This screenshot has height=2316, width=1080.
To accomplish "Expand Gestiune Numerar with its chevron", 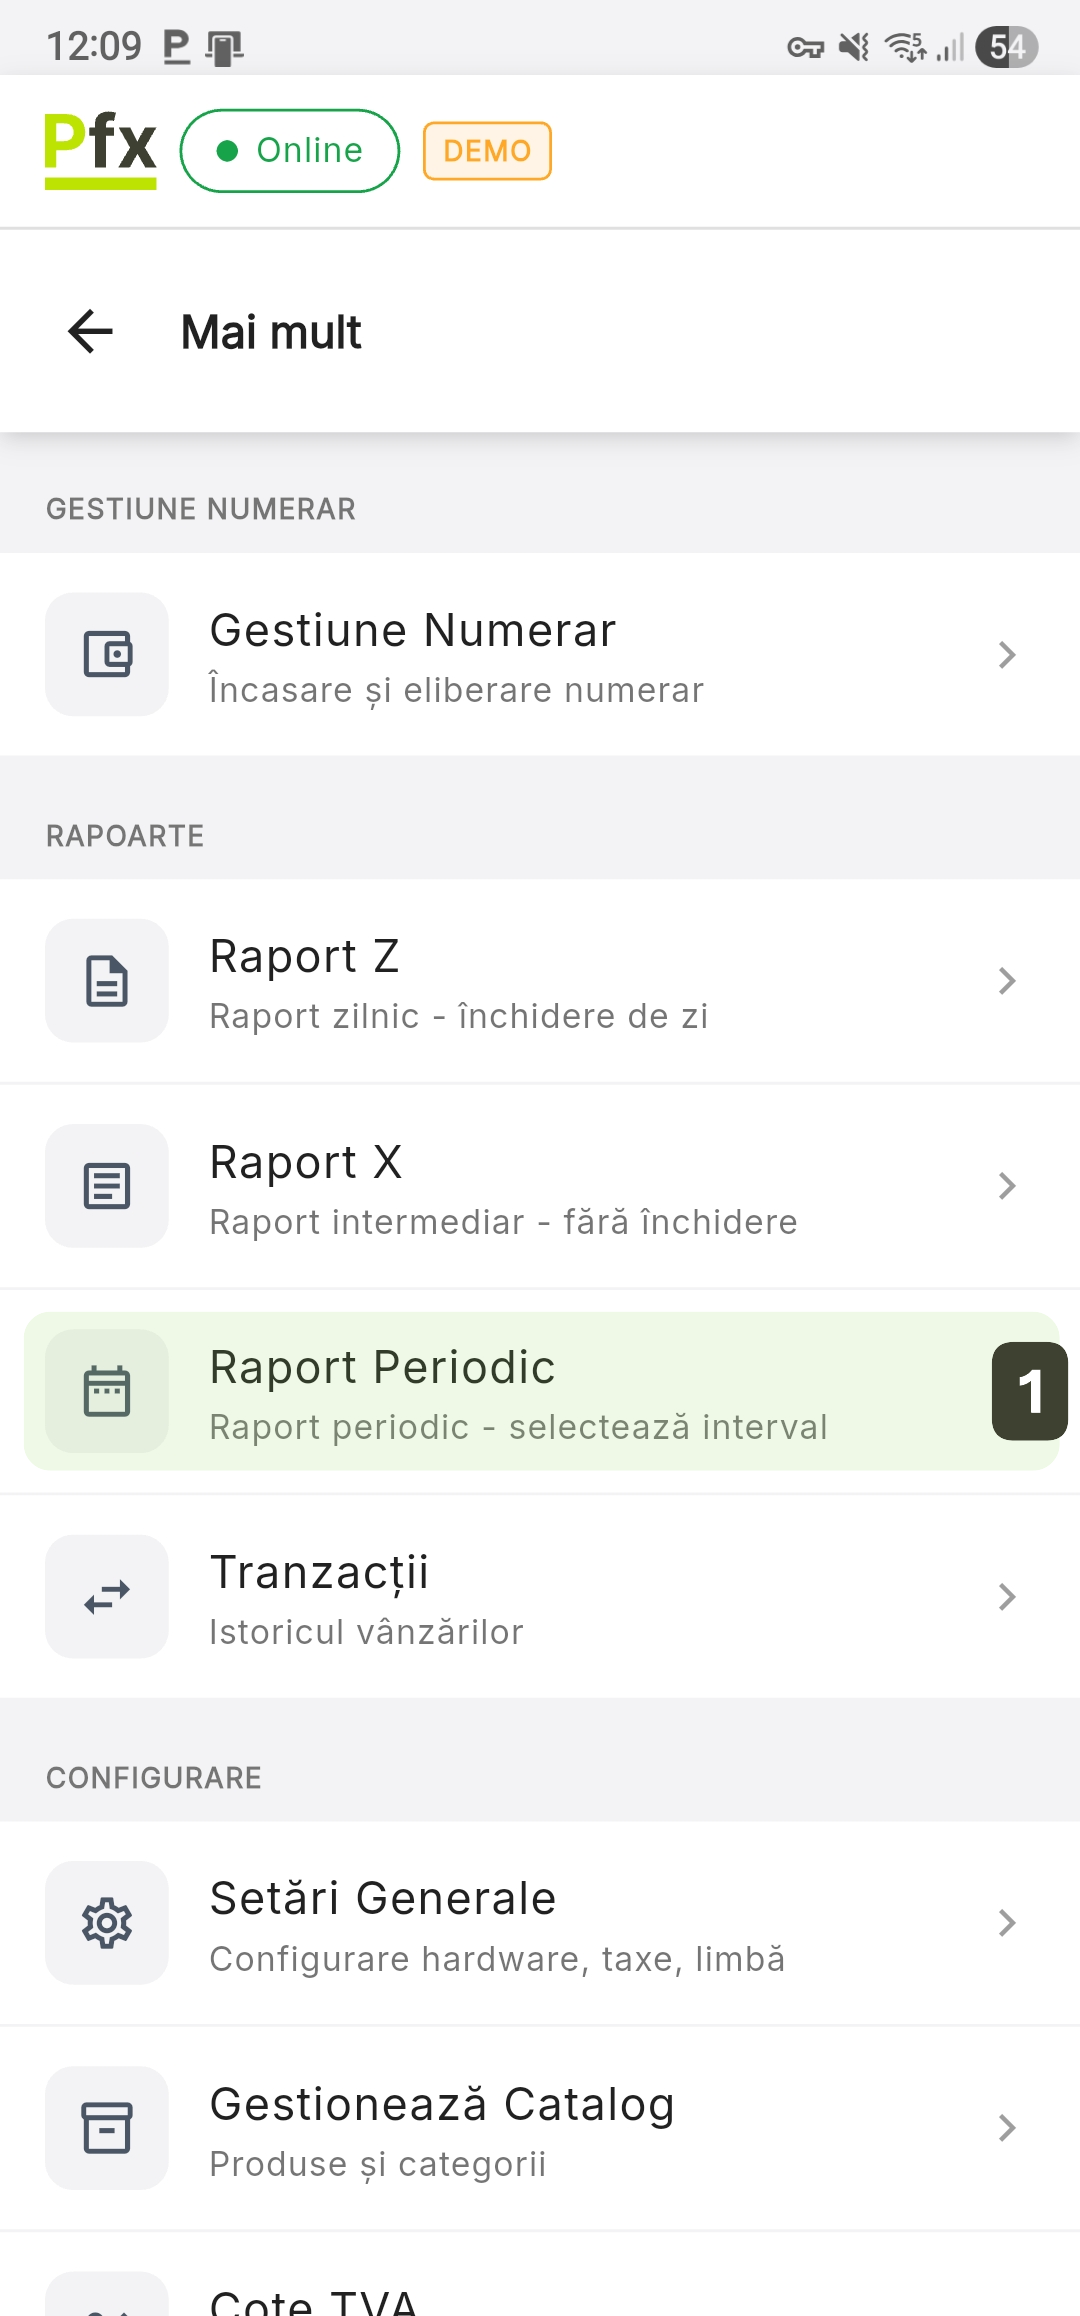I will click(x=1007, y=655).
